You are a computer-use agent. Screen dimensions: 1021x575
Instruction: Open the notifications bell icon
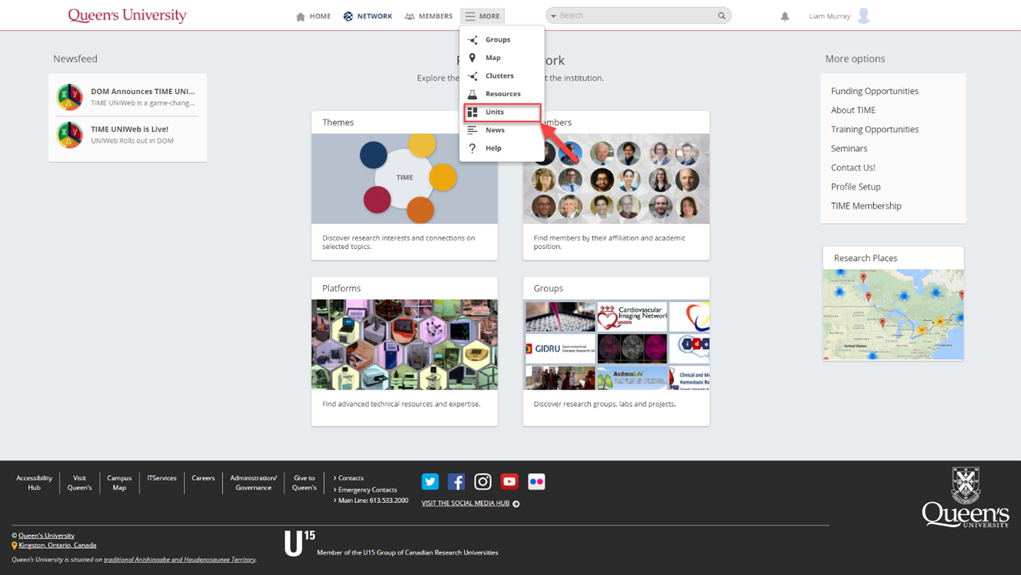pos(785,16)
